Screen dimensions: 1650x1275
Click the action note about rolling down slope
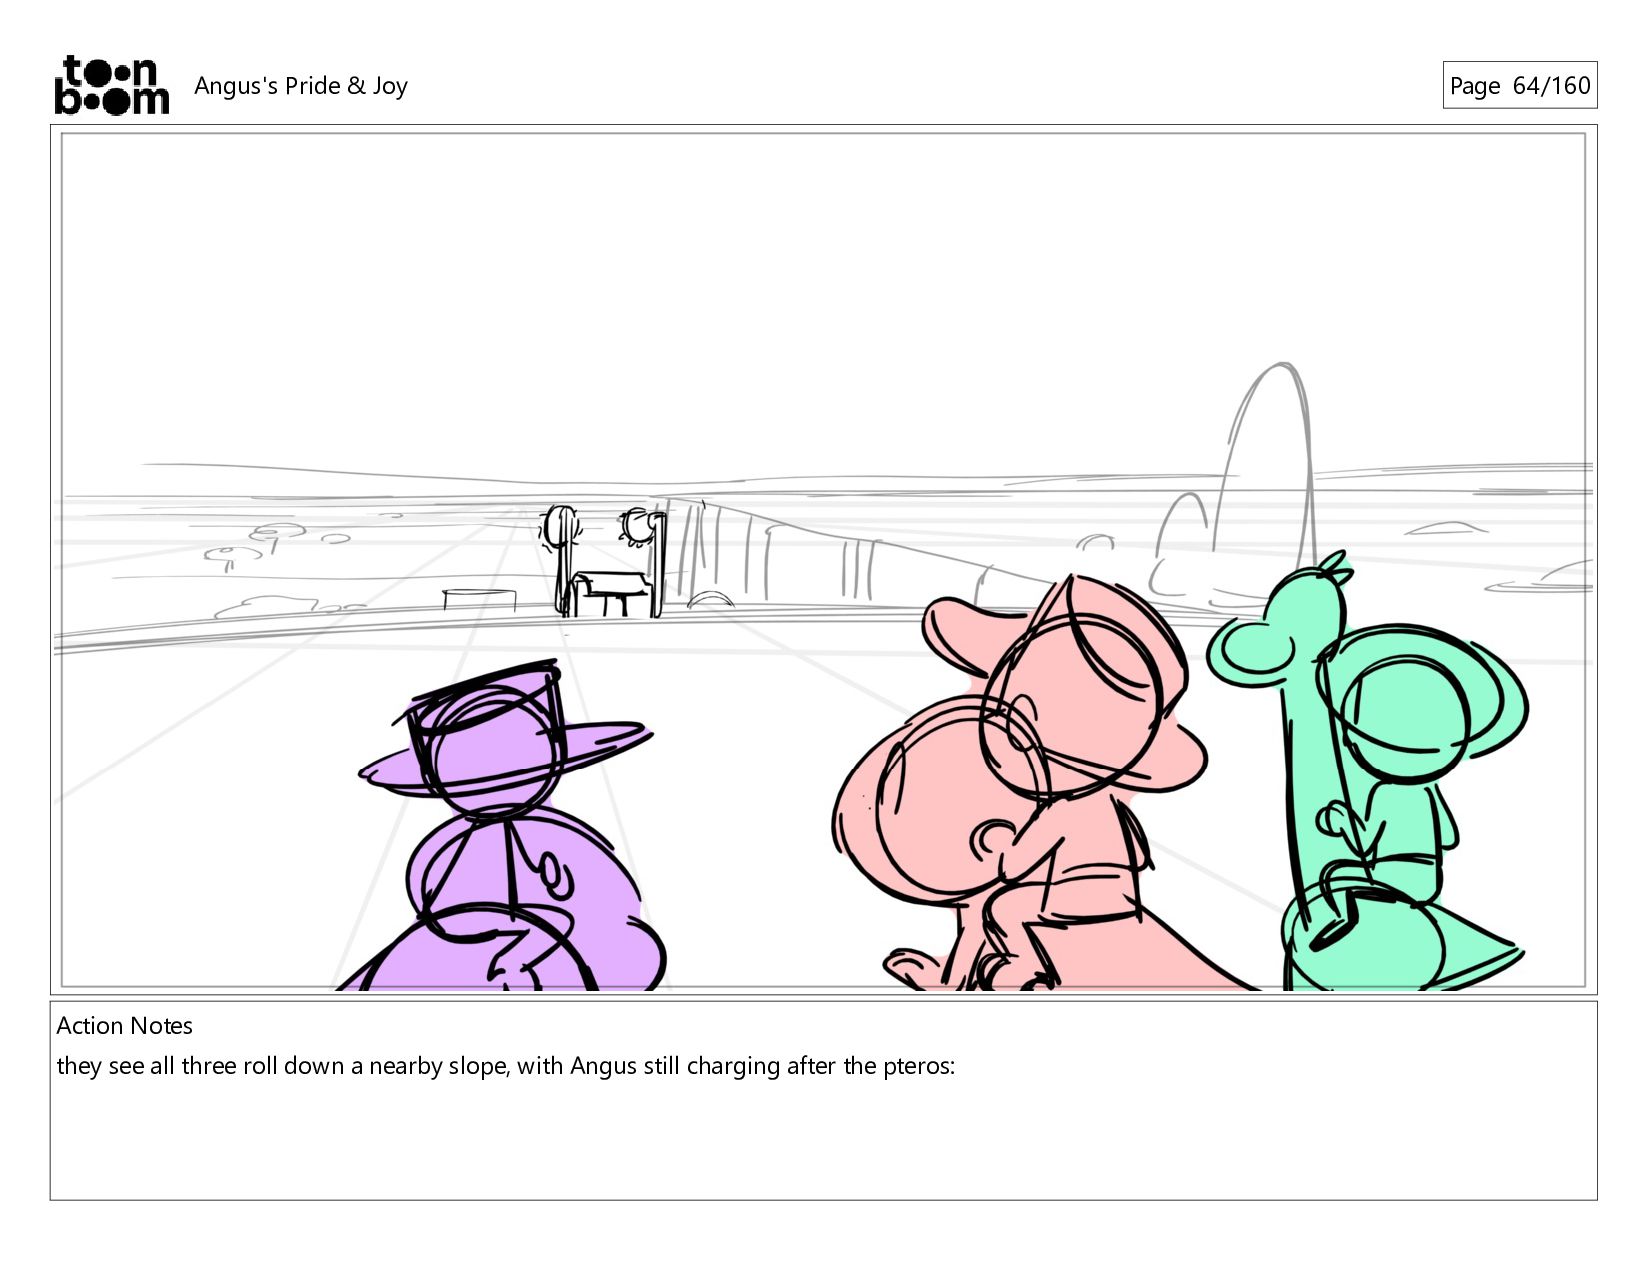click(x=506, y=1066)
